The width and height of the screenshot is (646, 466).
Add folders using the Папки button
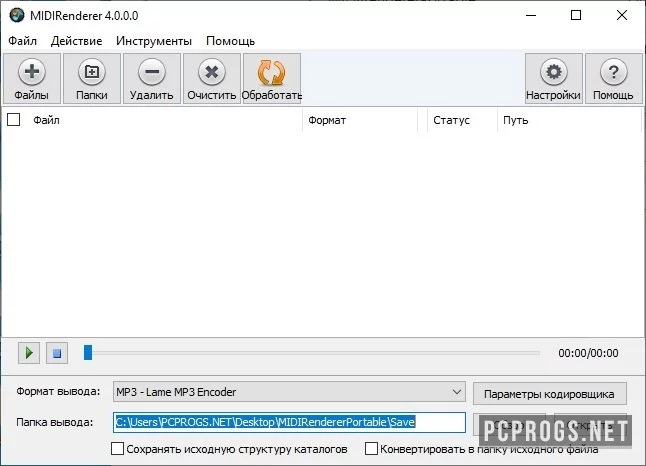point(92,79)
